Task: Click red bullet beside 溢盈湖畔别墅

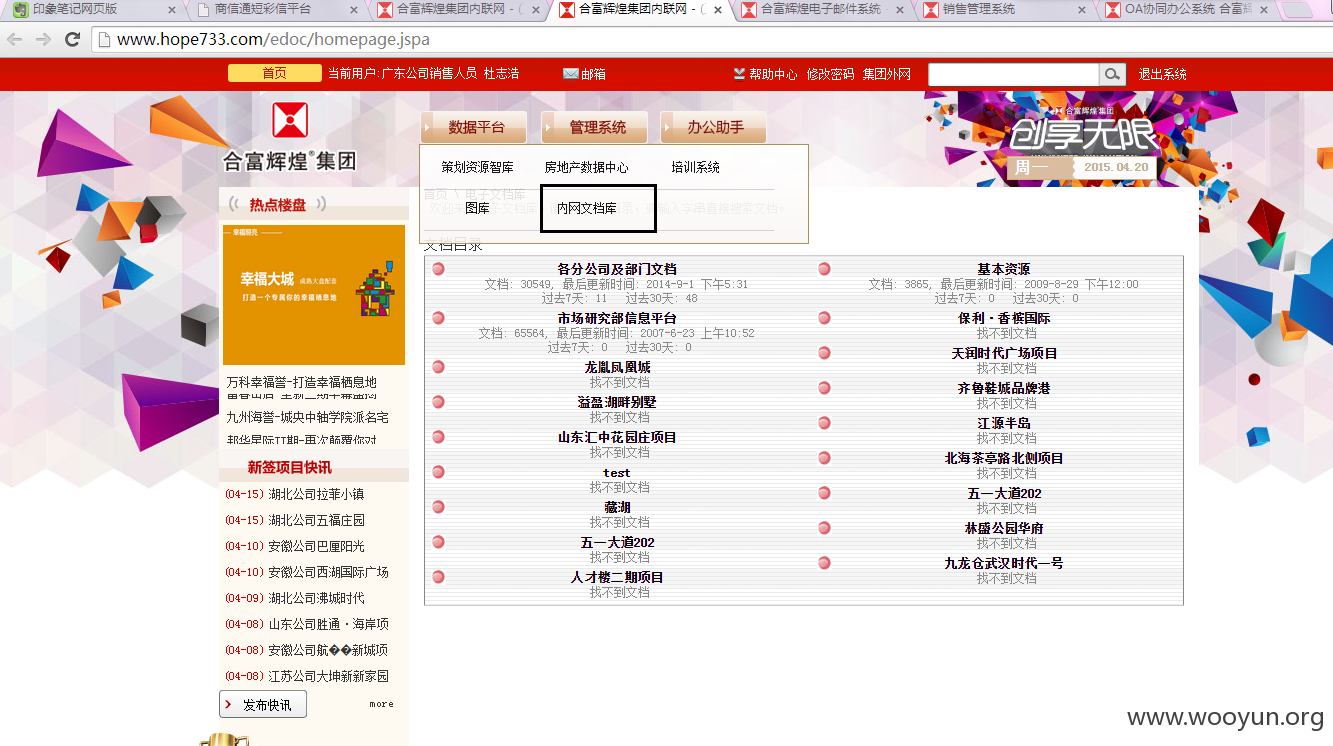Action: 438,402
